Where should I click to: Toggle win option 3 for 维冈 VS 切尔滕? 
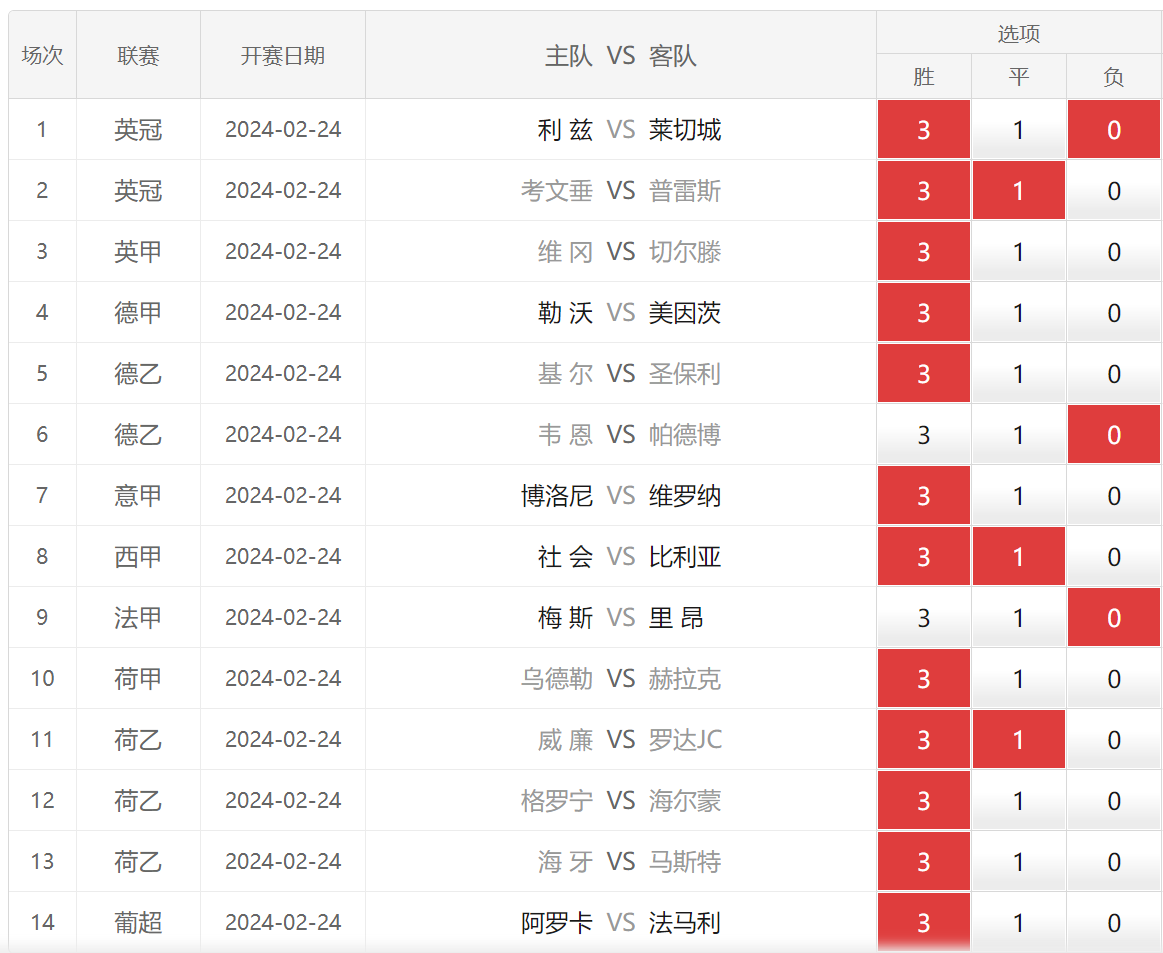click(923, 251)
